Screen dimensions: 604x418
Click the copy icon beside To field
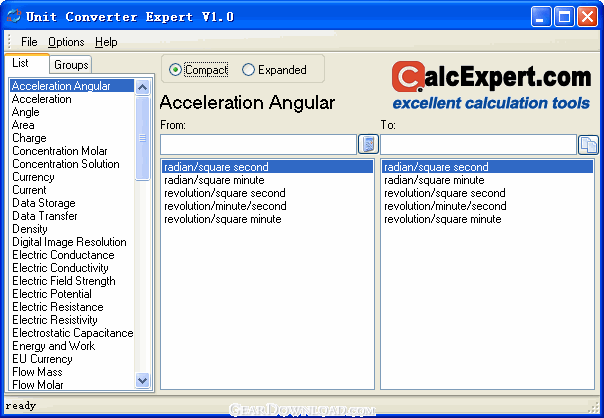click(588, 145)
